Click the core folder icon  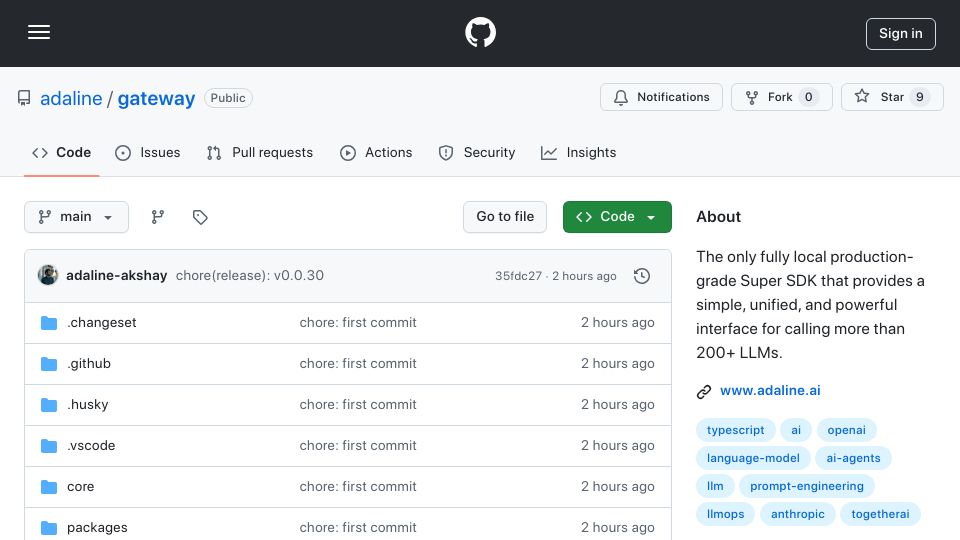49,487
